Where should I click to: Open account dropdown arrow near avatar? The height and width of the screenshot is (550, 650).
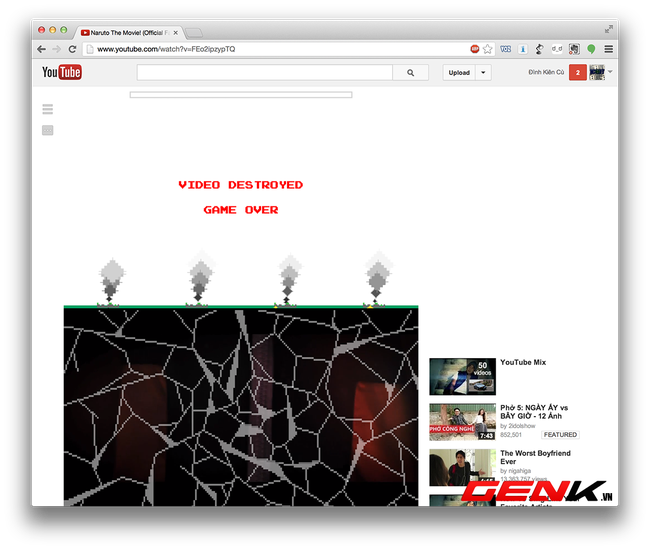(x=610, y=72)
